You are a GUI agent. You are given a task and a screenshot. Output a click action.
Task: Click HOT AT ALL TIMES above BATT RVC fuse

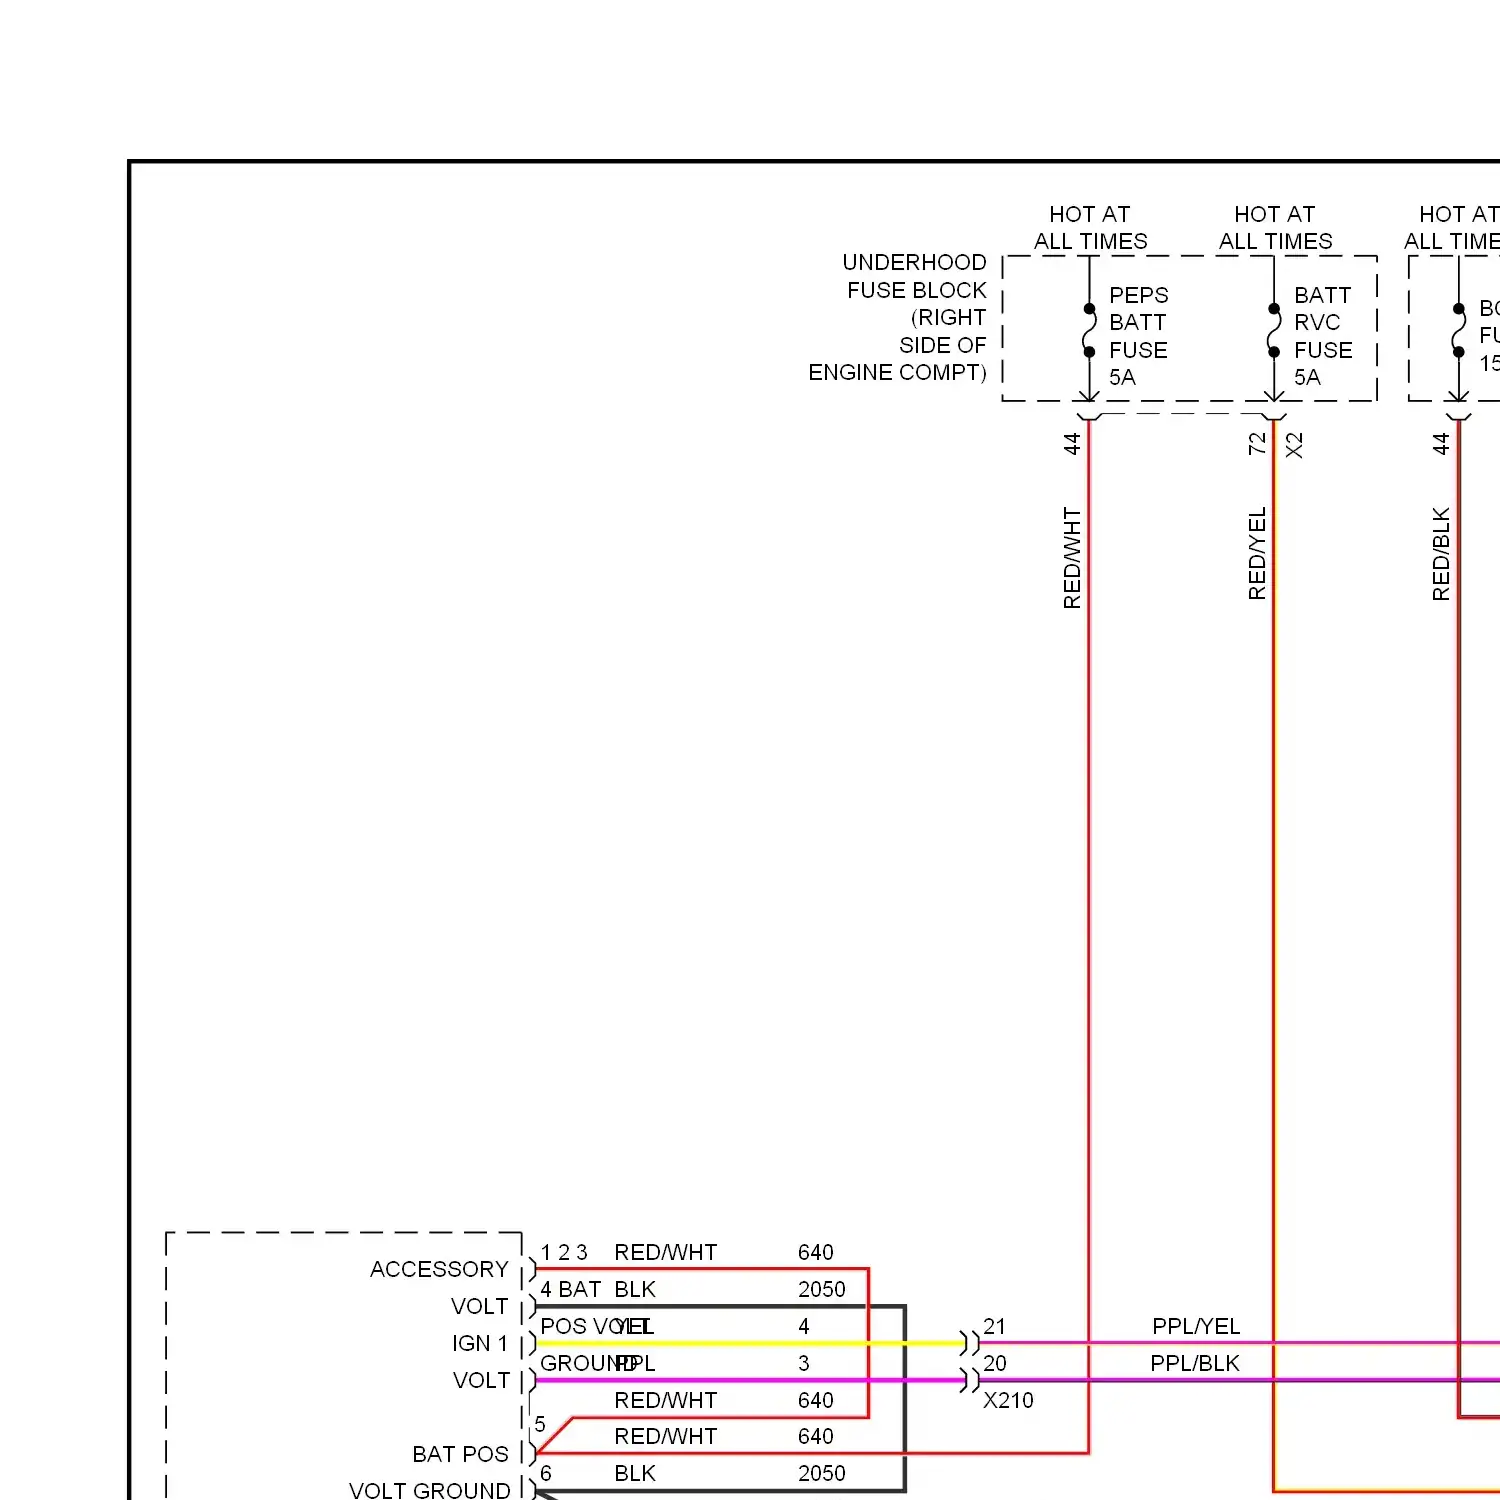(1275, 228)
